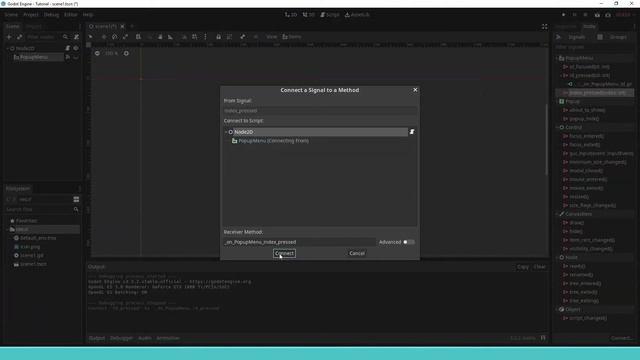
Task: Open the canvas View menu
Action: pos(271,37)
